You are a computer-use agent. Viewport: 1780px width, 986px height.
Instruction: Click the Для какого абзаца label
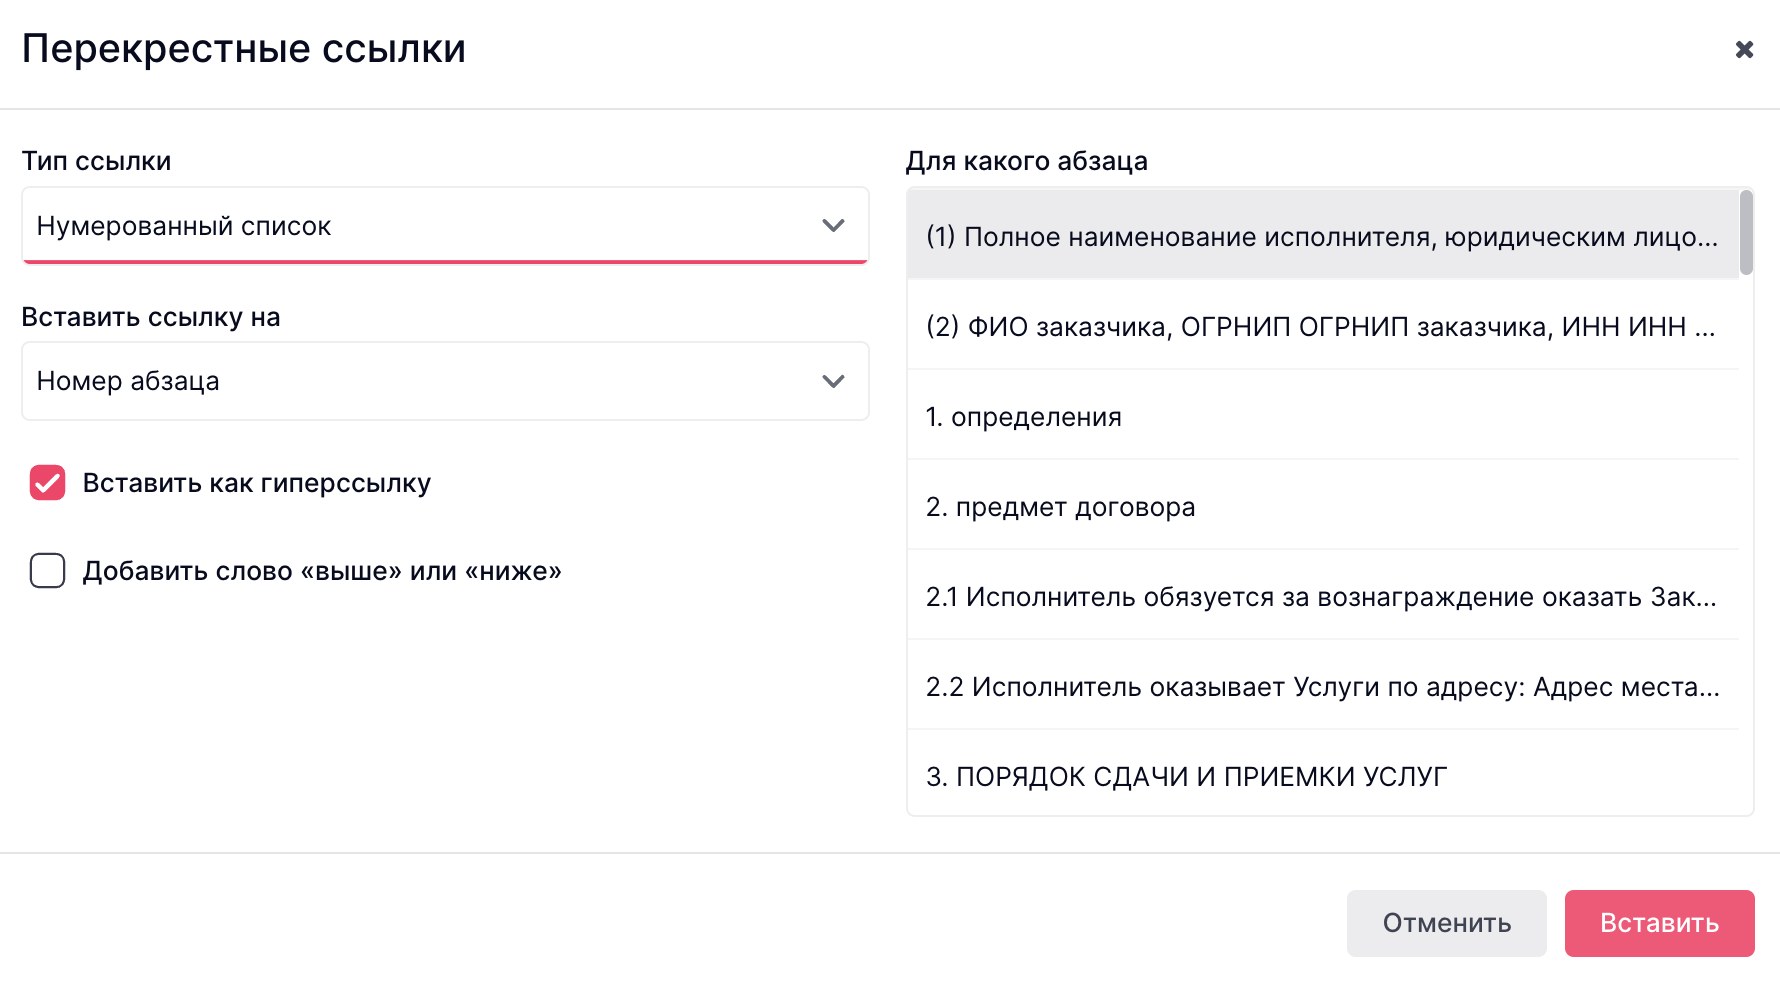(1027, 161)
